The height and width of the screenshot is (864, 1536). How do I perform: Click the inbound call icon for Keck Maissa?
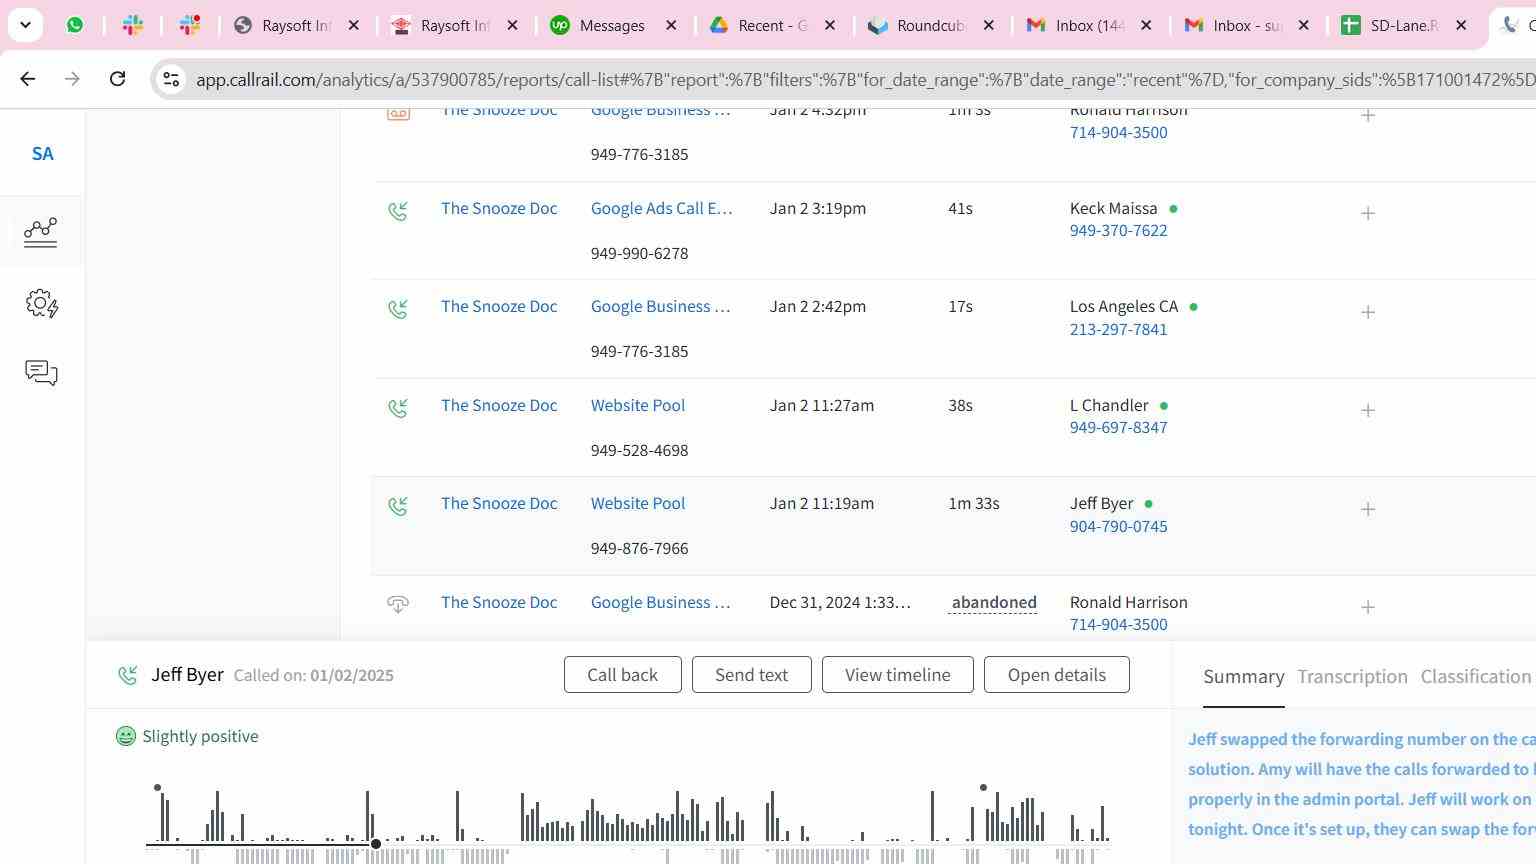click(x=398, y=211)
